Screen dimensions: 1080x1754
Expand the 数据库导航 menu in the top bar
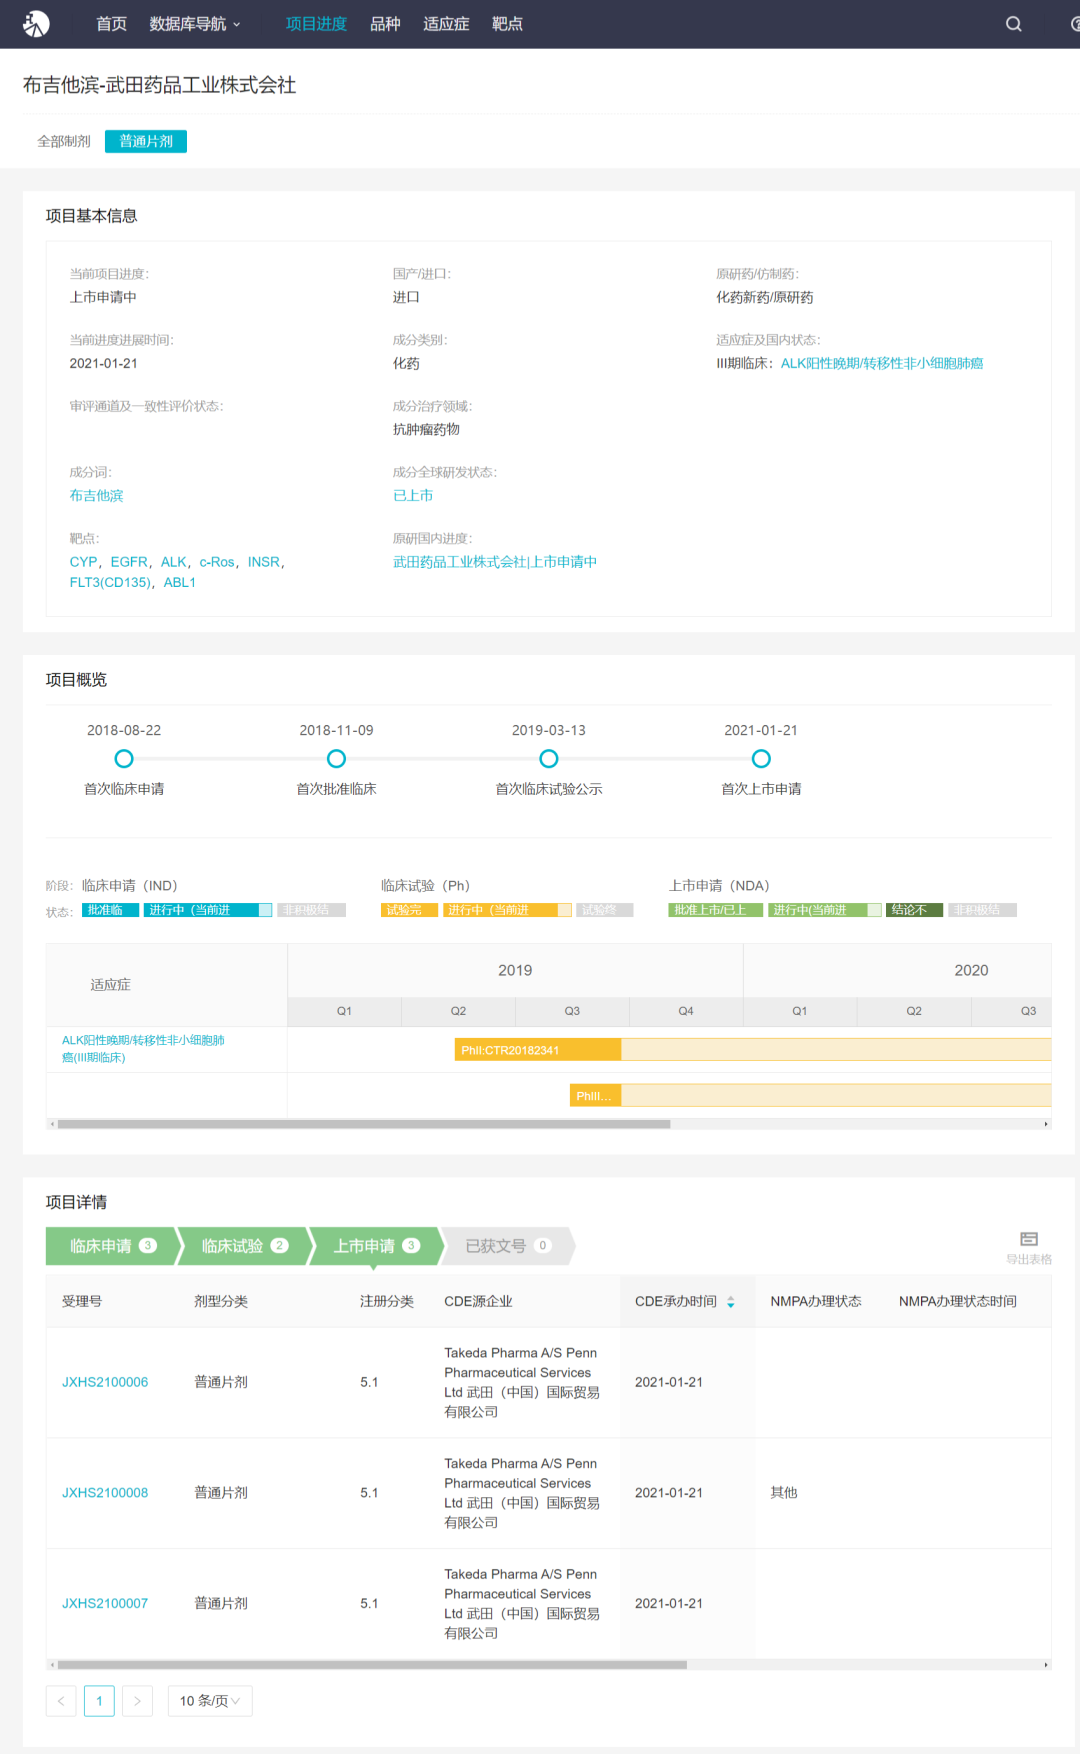pyautogui.click(x=195, y=24)
